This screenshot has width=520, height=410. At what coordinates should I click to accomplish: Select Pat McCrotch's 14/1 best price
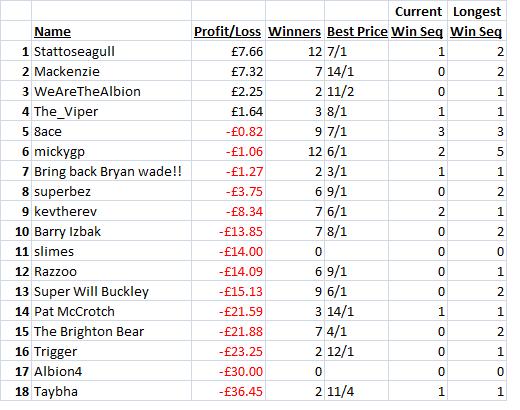356,311
